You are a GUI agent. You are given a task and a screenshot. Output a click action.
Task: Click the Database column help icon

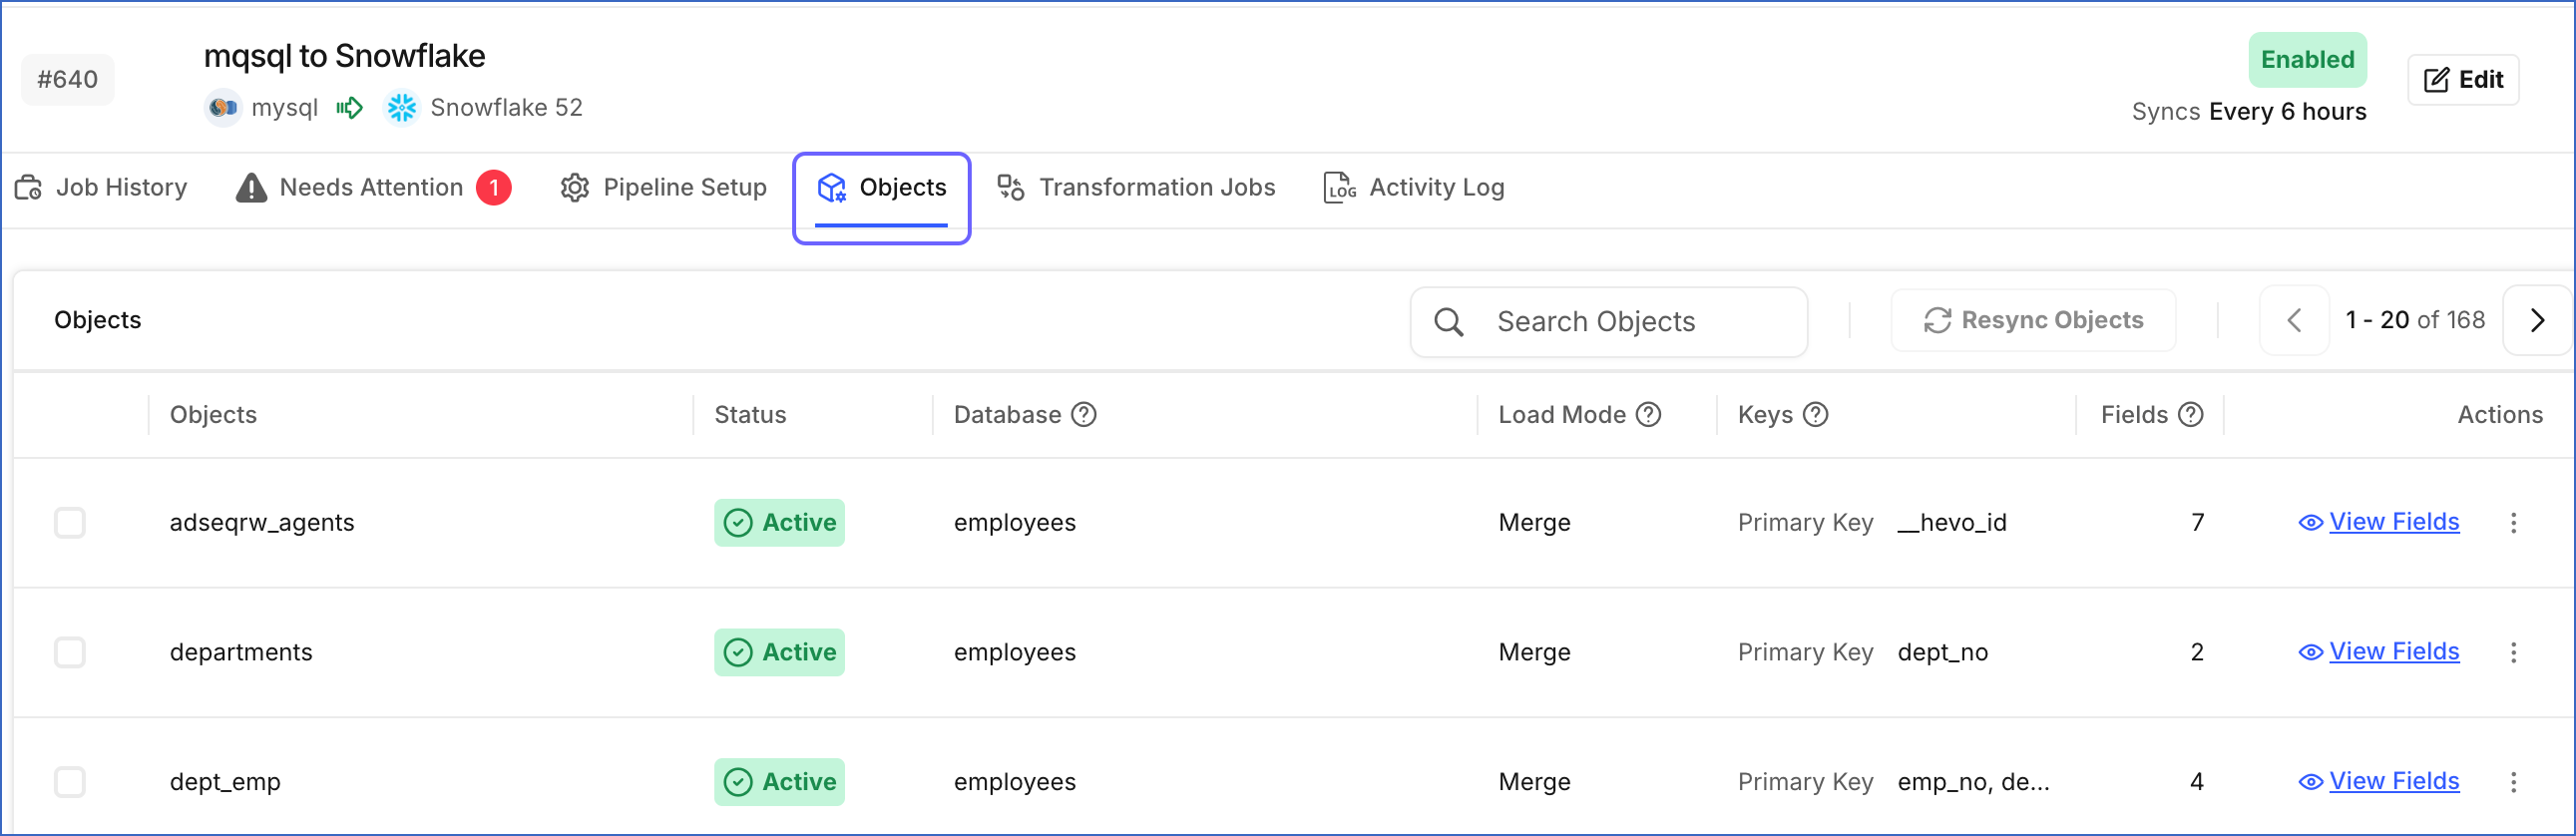point(1084,414)
